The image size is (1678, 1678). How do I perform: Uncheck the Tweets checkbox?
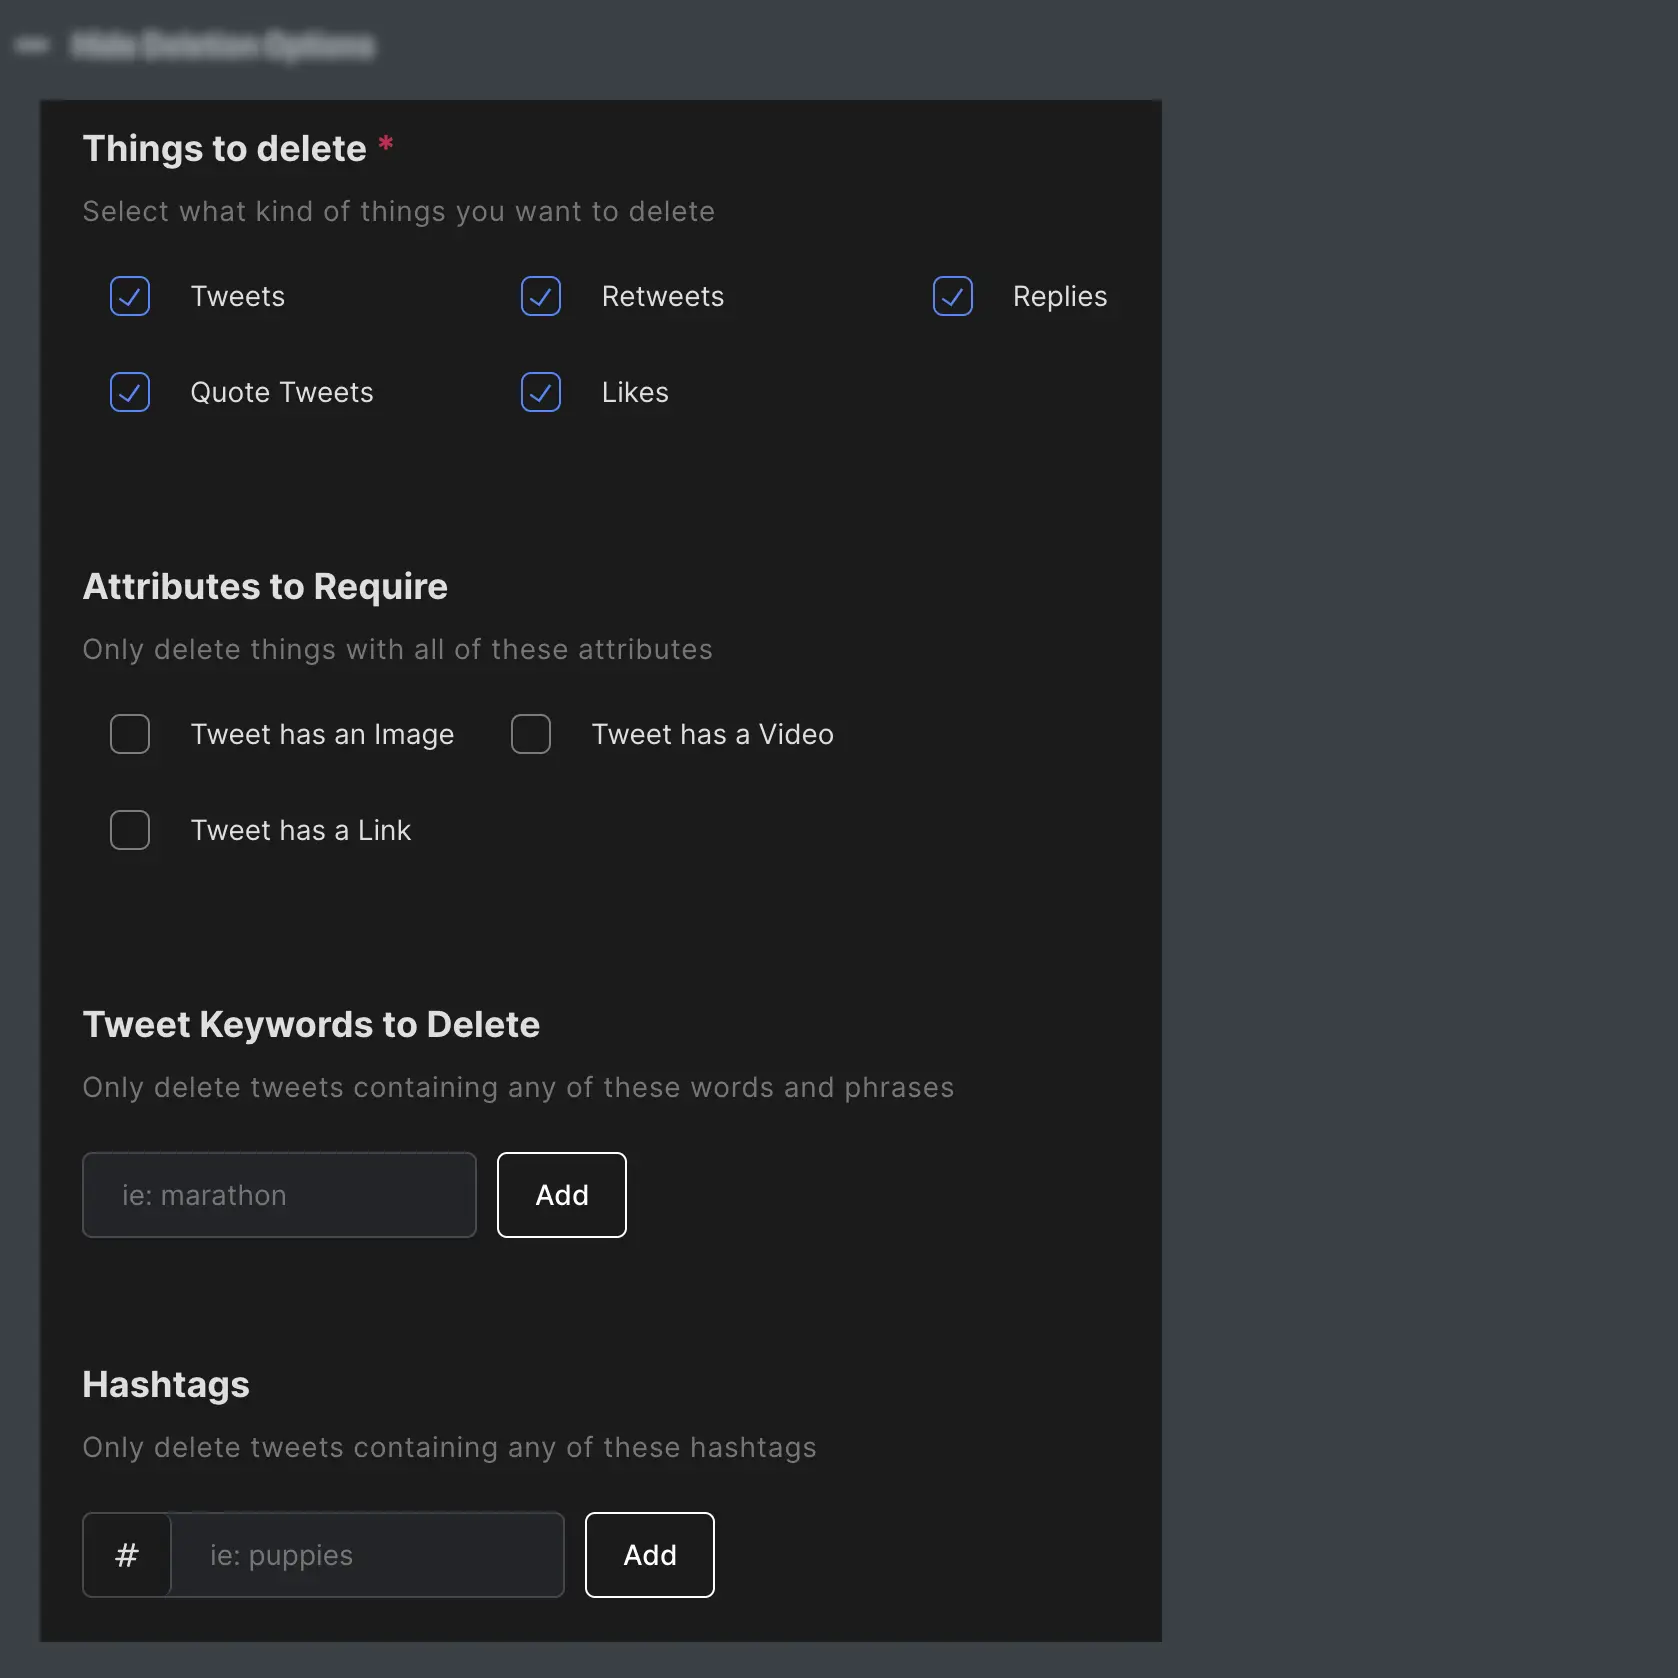click(130, 296)
